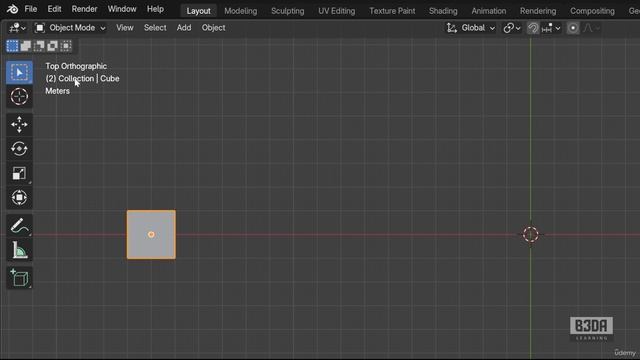Activate the Scale tool
640x360 pixels.
19,173
